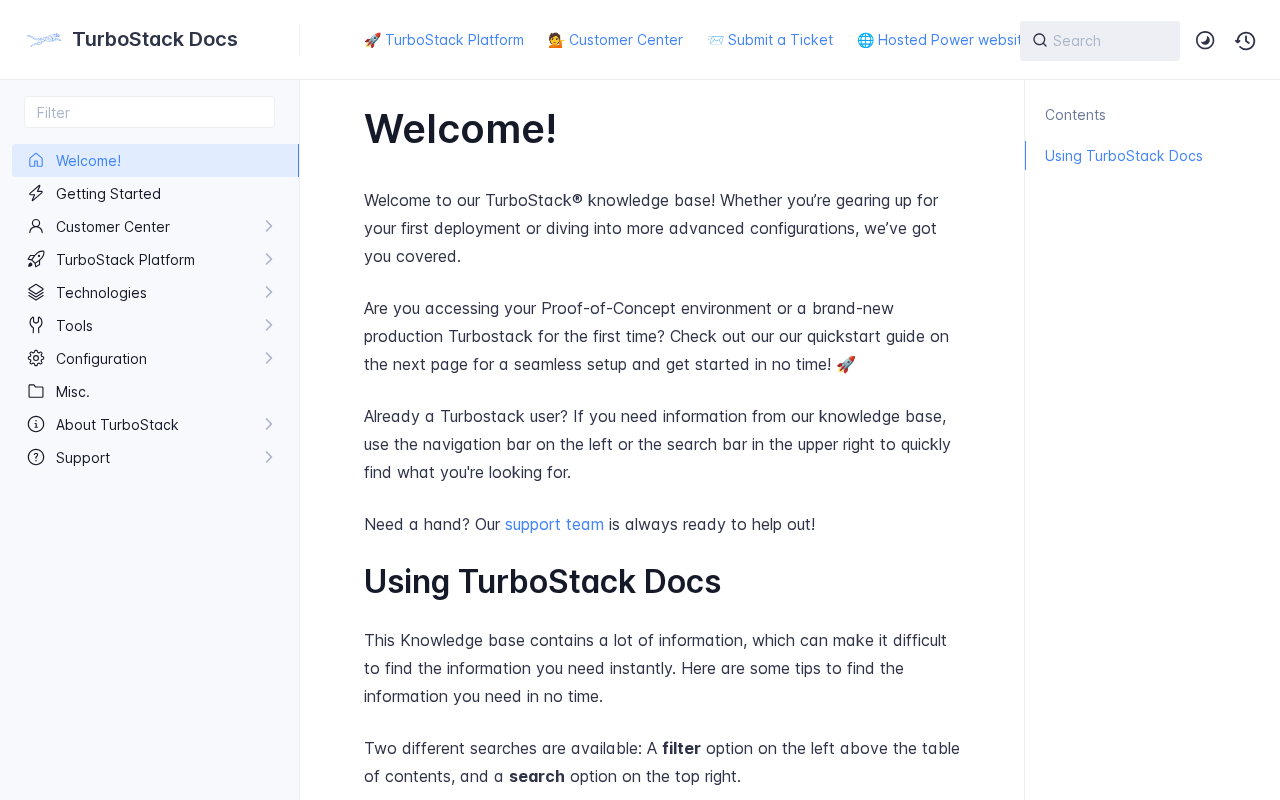Focus the sidebar Filter field
Image resolution: width=1280 pixels, height=800 pixels.
pyautogui.click(x=149, y=112)
